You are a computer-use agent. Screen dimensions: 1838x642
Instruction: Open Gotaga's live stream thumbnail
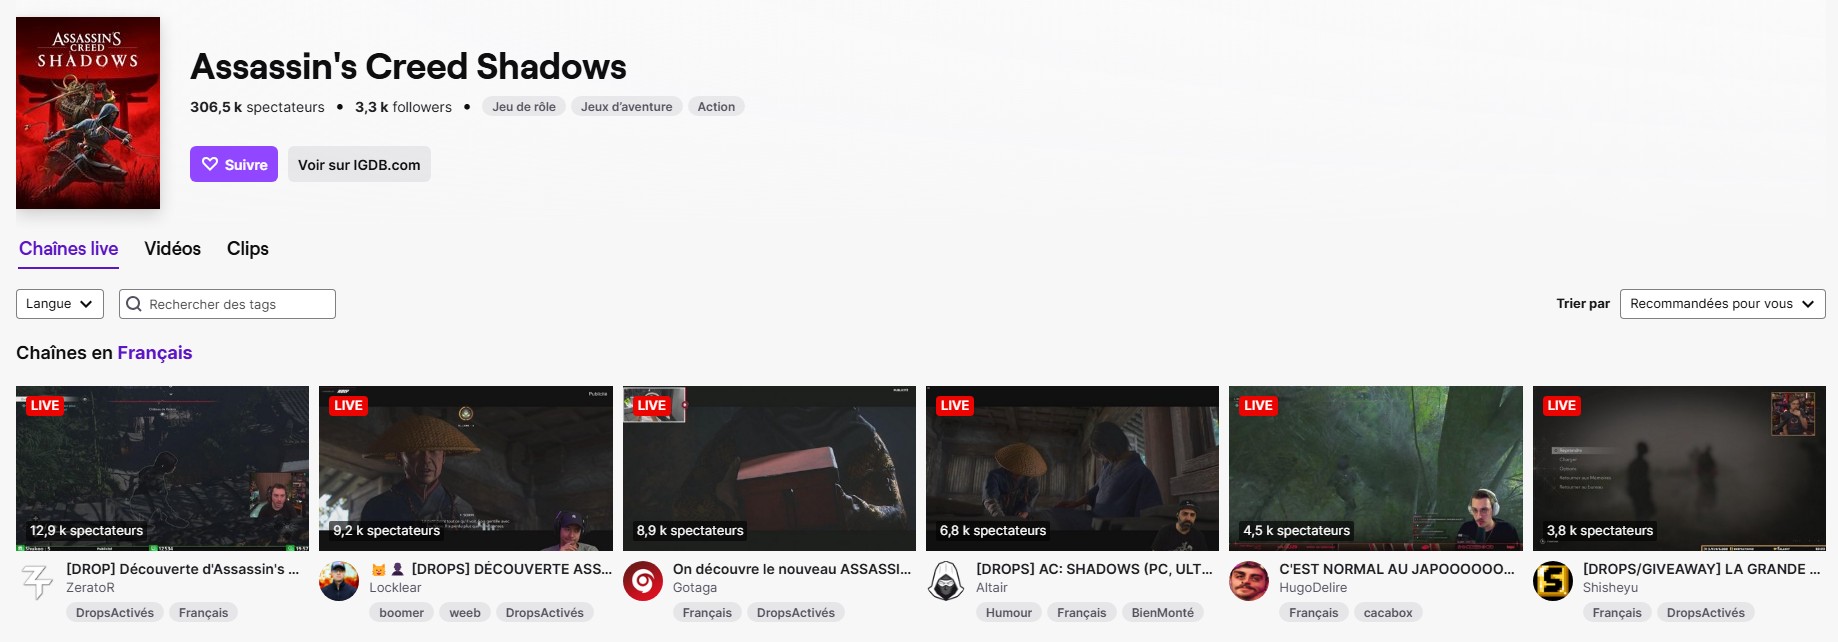pyautogui.click(x=769, y=468)
